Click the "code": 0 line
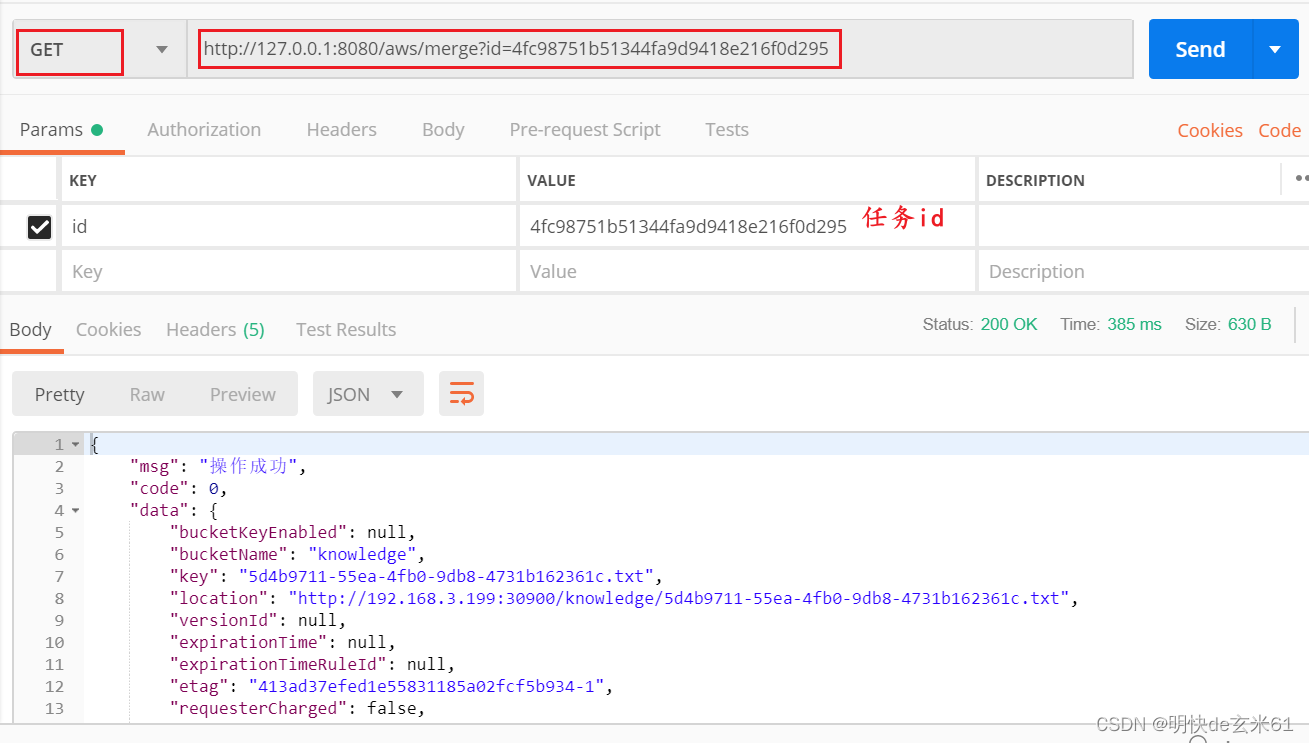Viewport: 1309px width, 743px height. [179, 488]
